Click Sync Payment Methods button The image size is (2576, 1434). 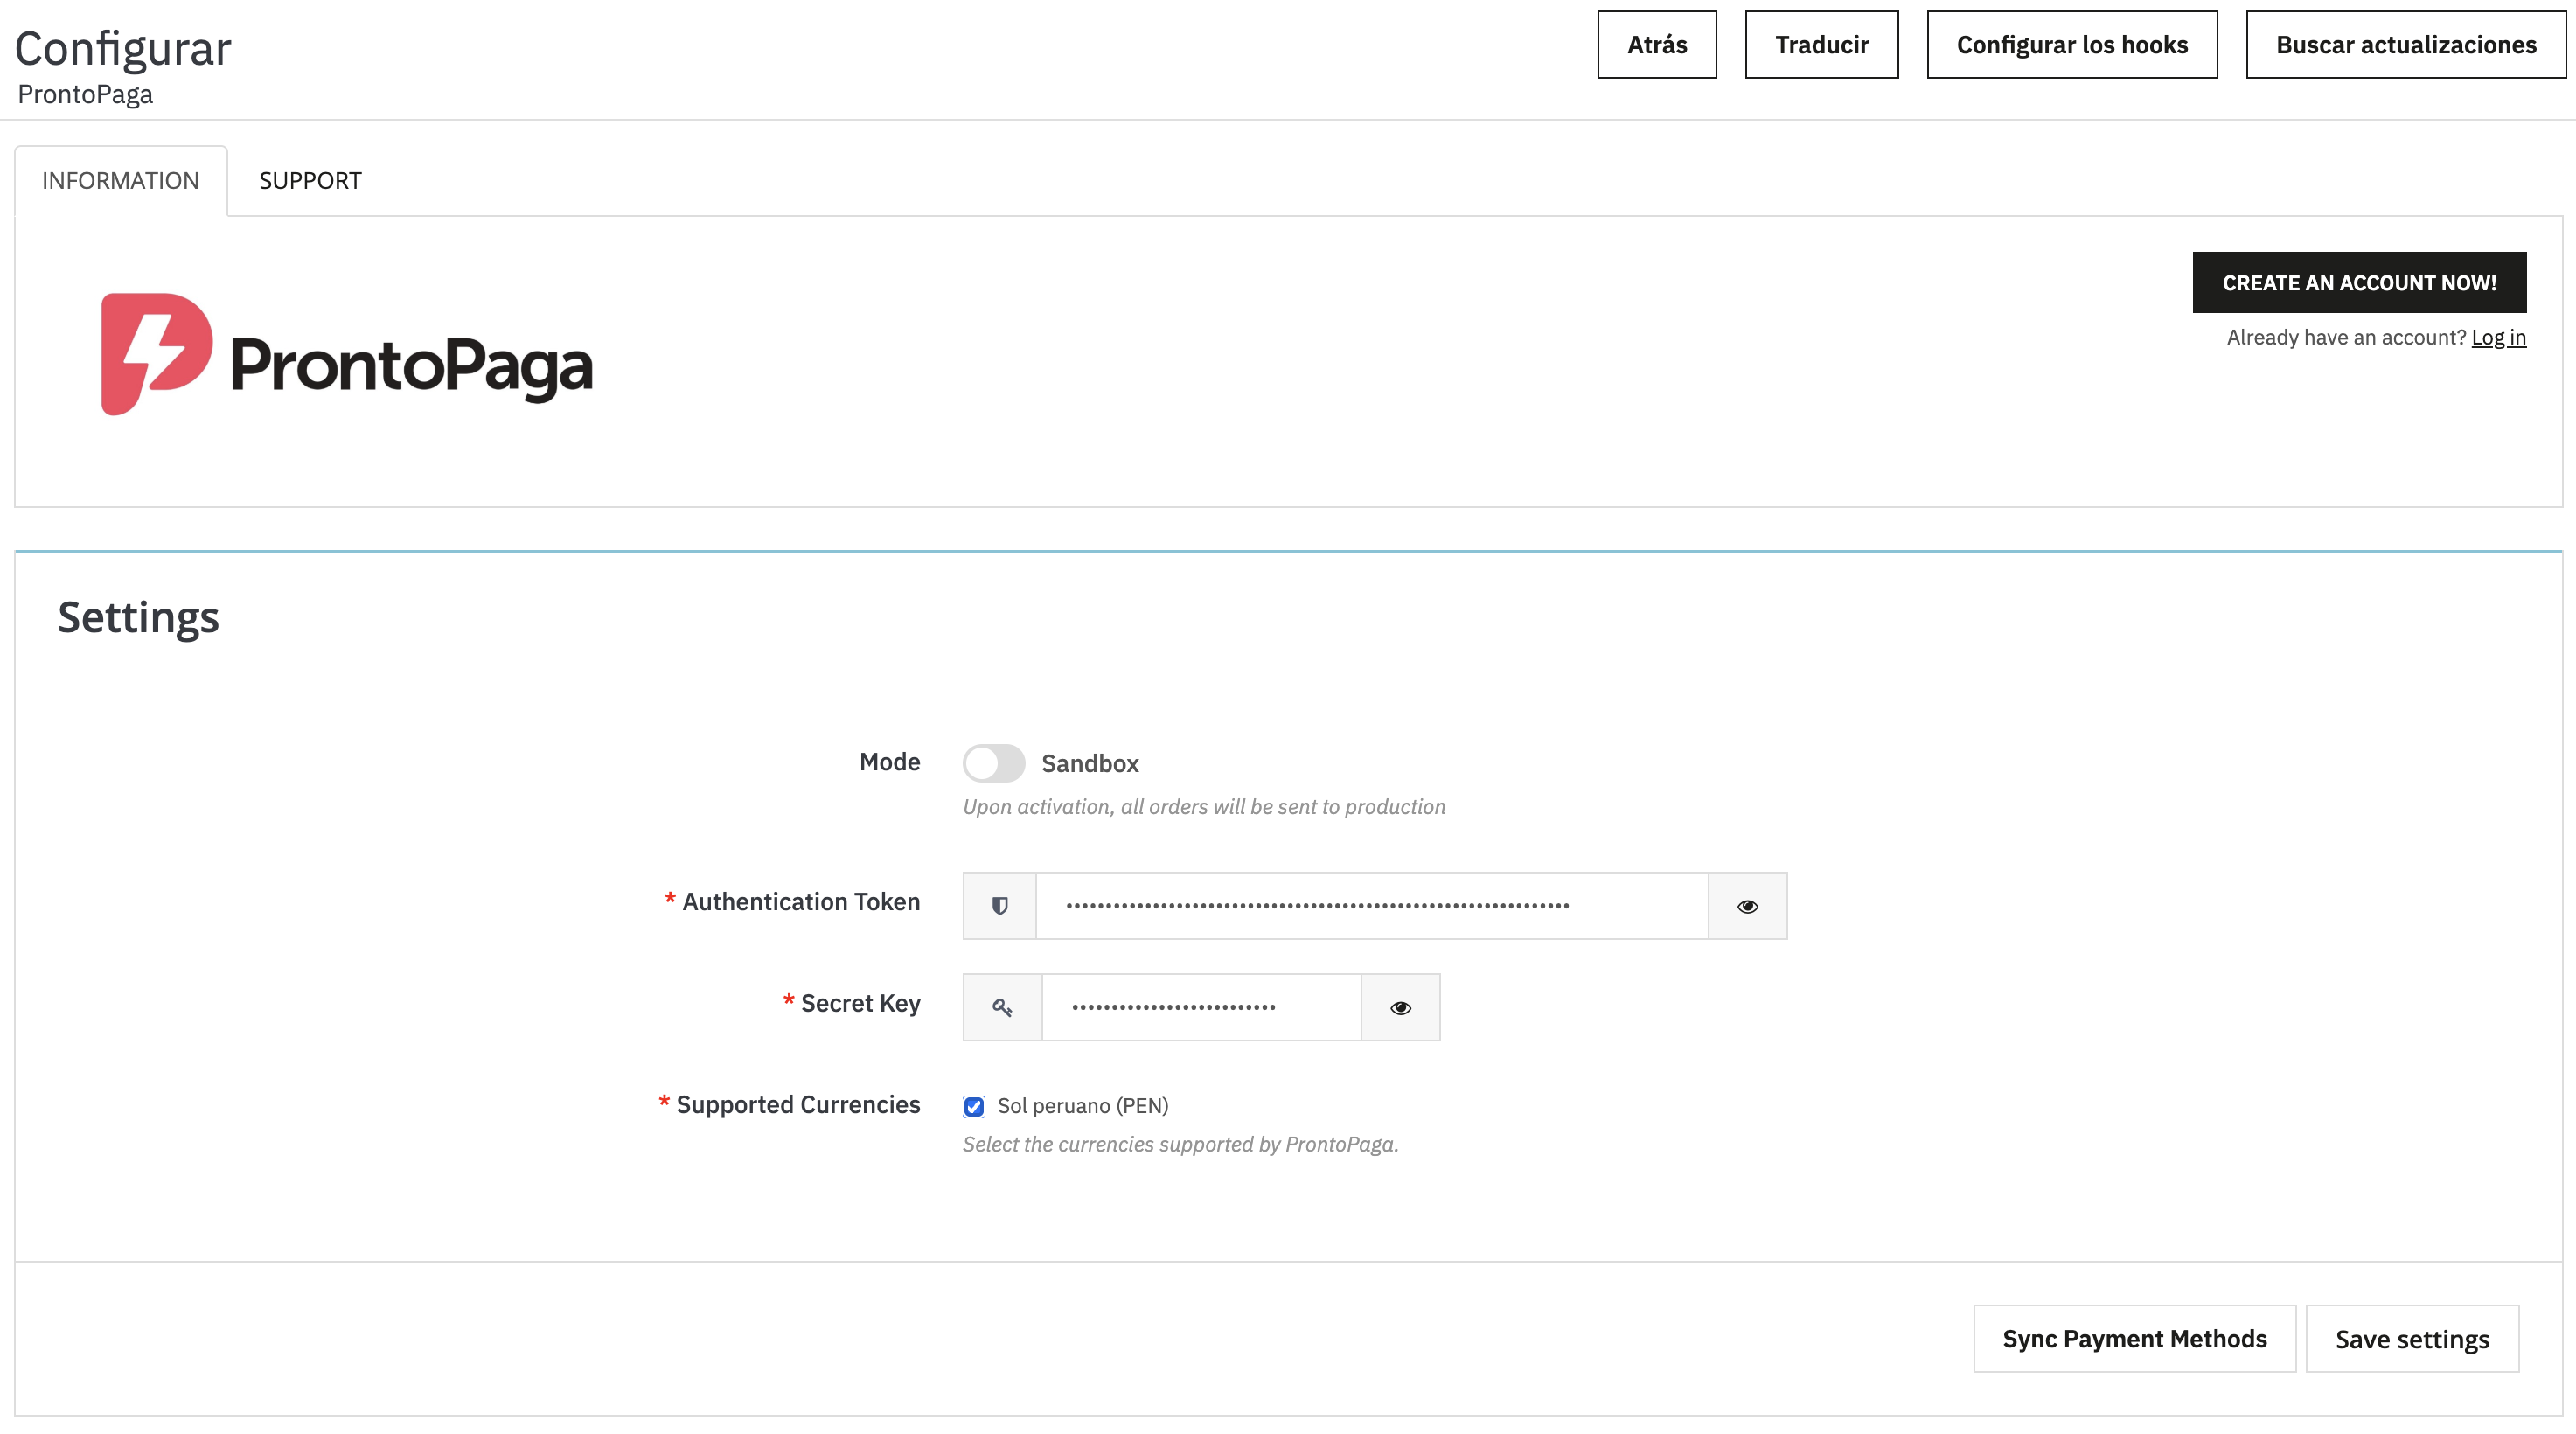pyautogui.click(x=2134, y=1339)
